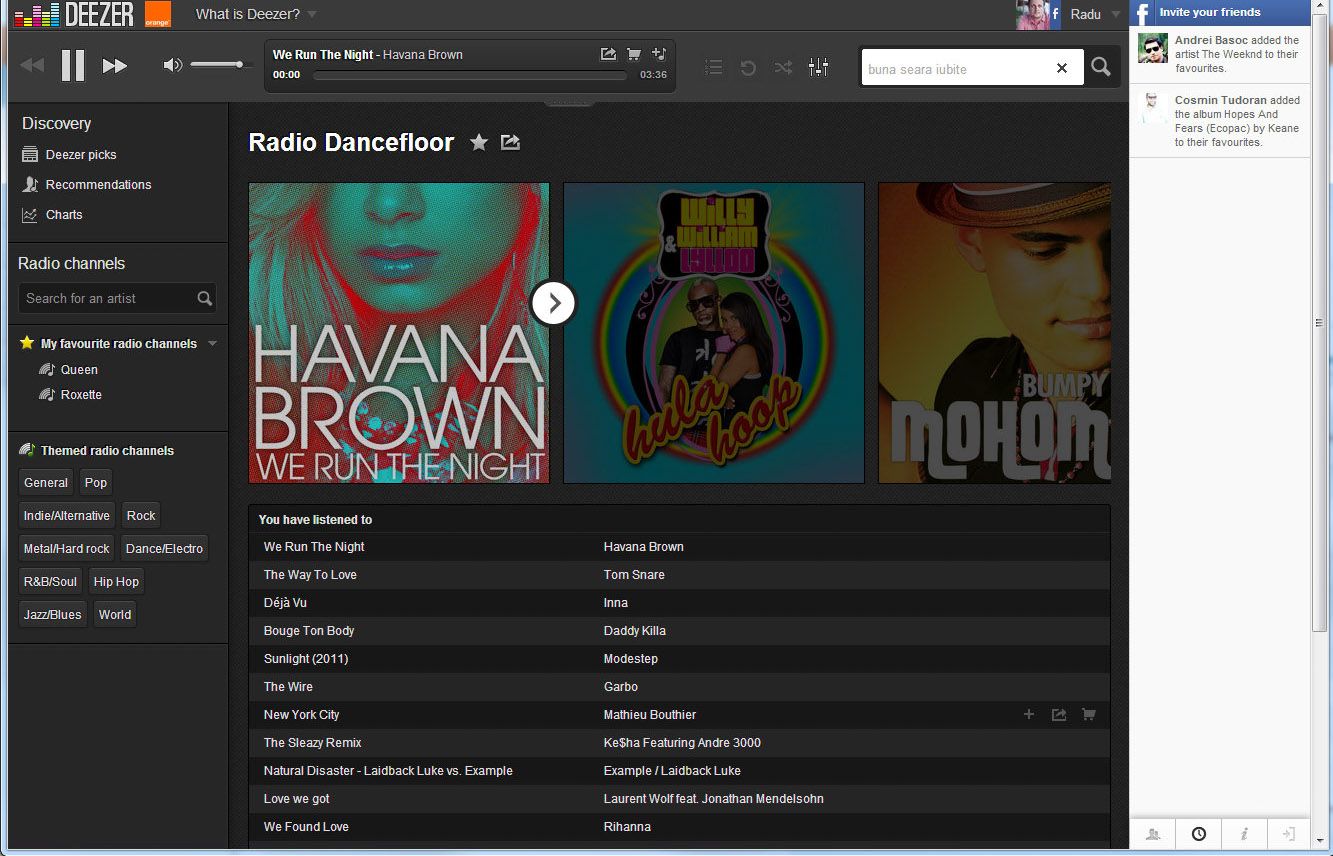The image size is (1333, 856).
Task: Collapse the Facebook sidebar panel
Action: (1289, 834)
